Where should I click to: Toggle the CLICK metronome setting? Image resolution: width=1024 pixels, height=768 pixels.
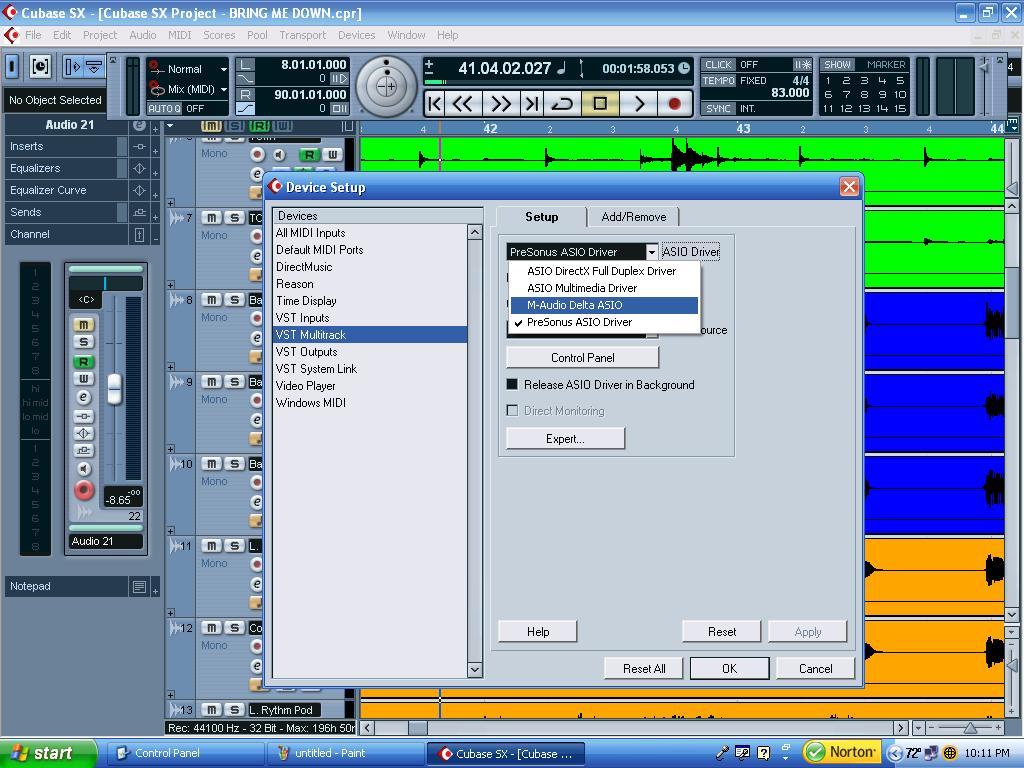[718, 65]
